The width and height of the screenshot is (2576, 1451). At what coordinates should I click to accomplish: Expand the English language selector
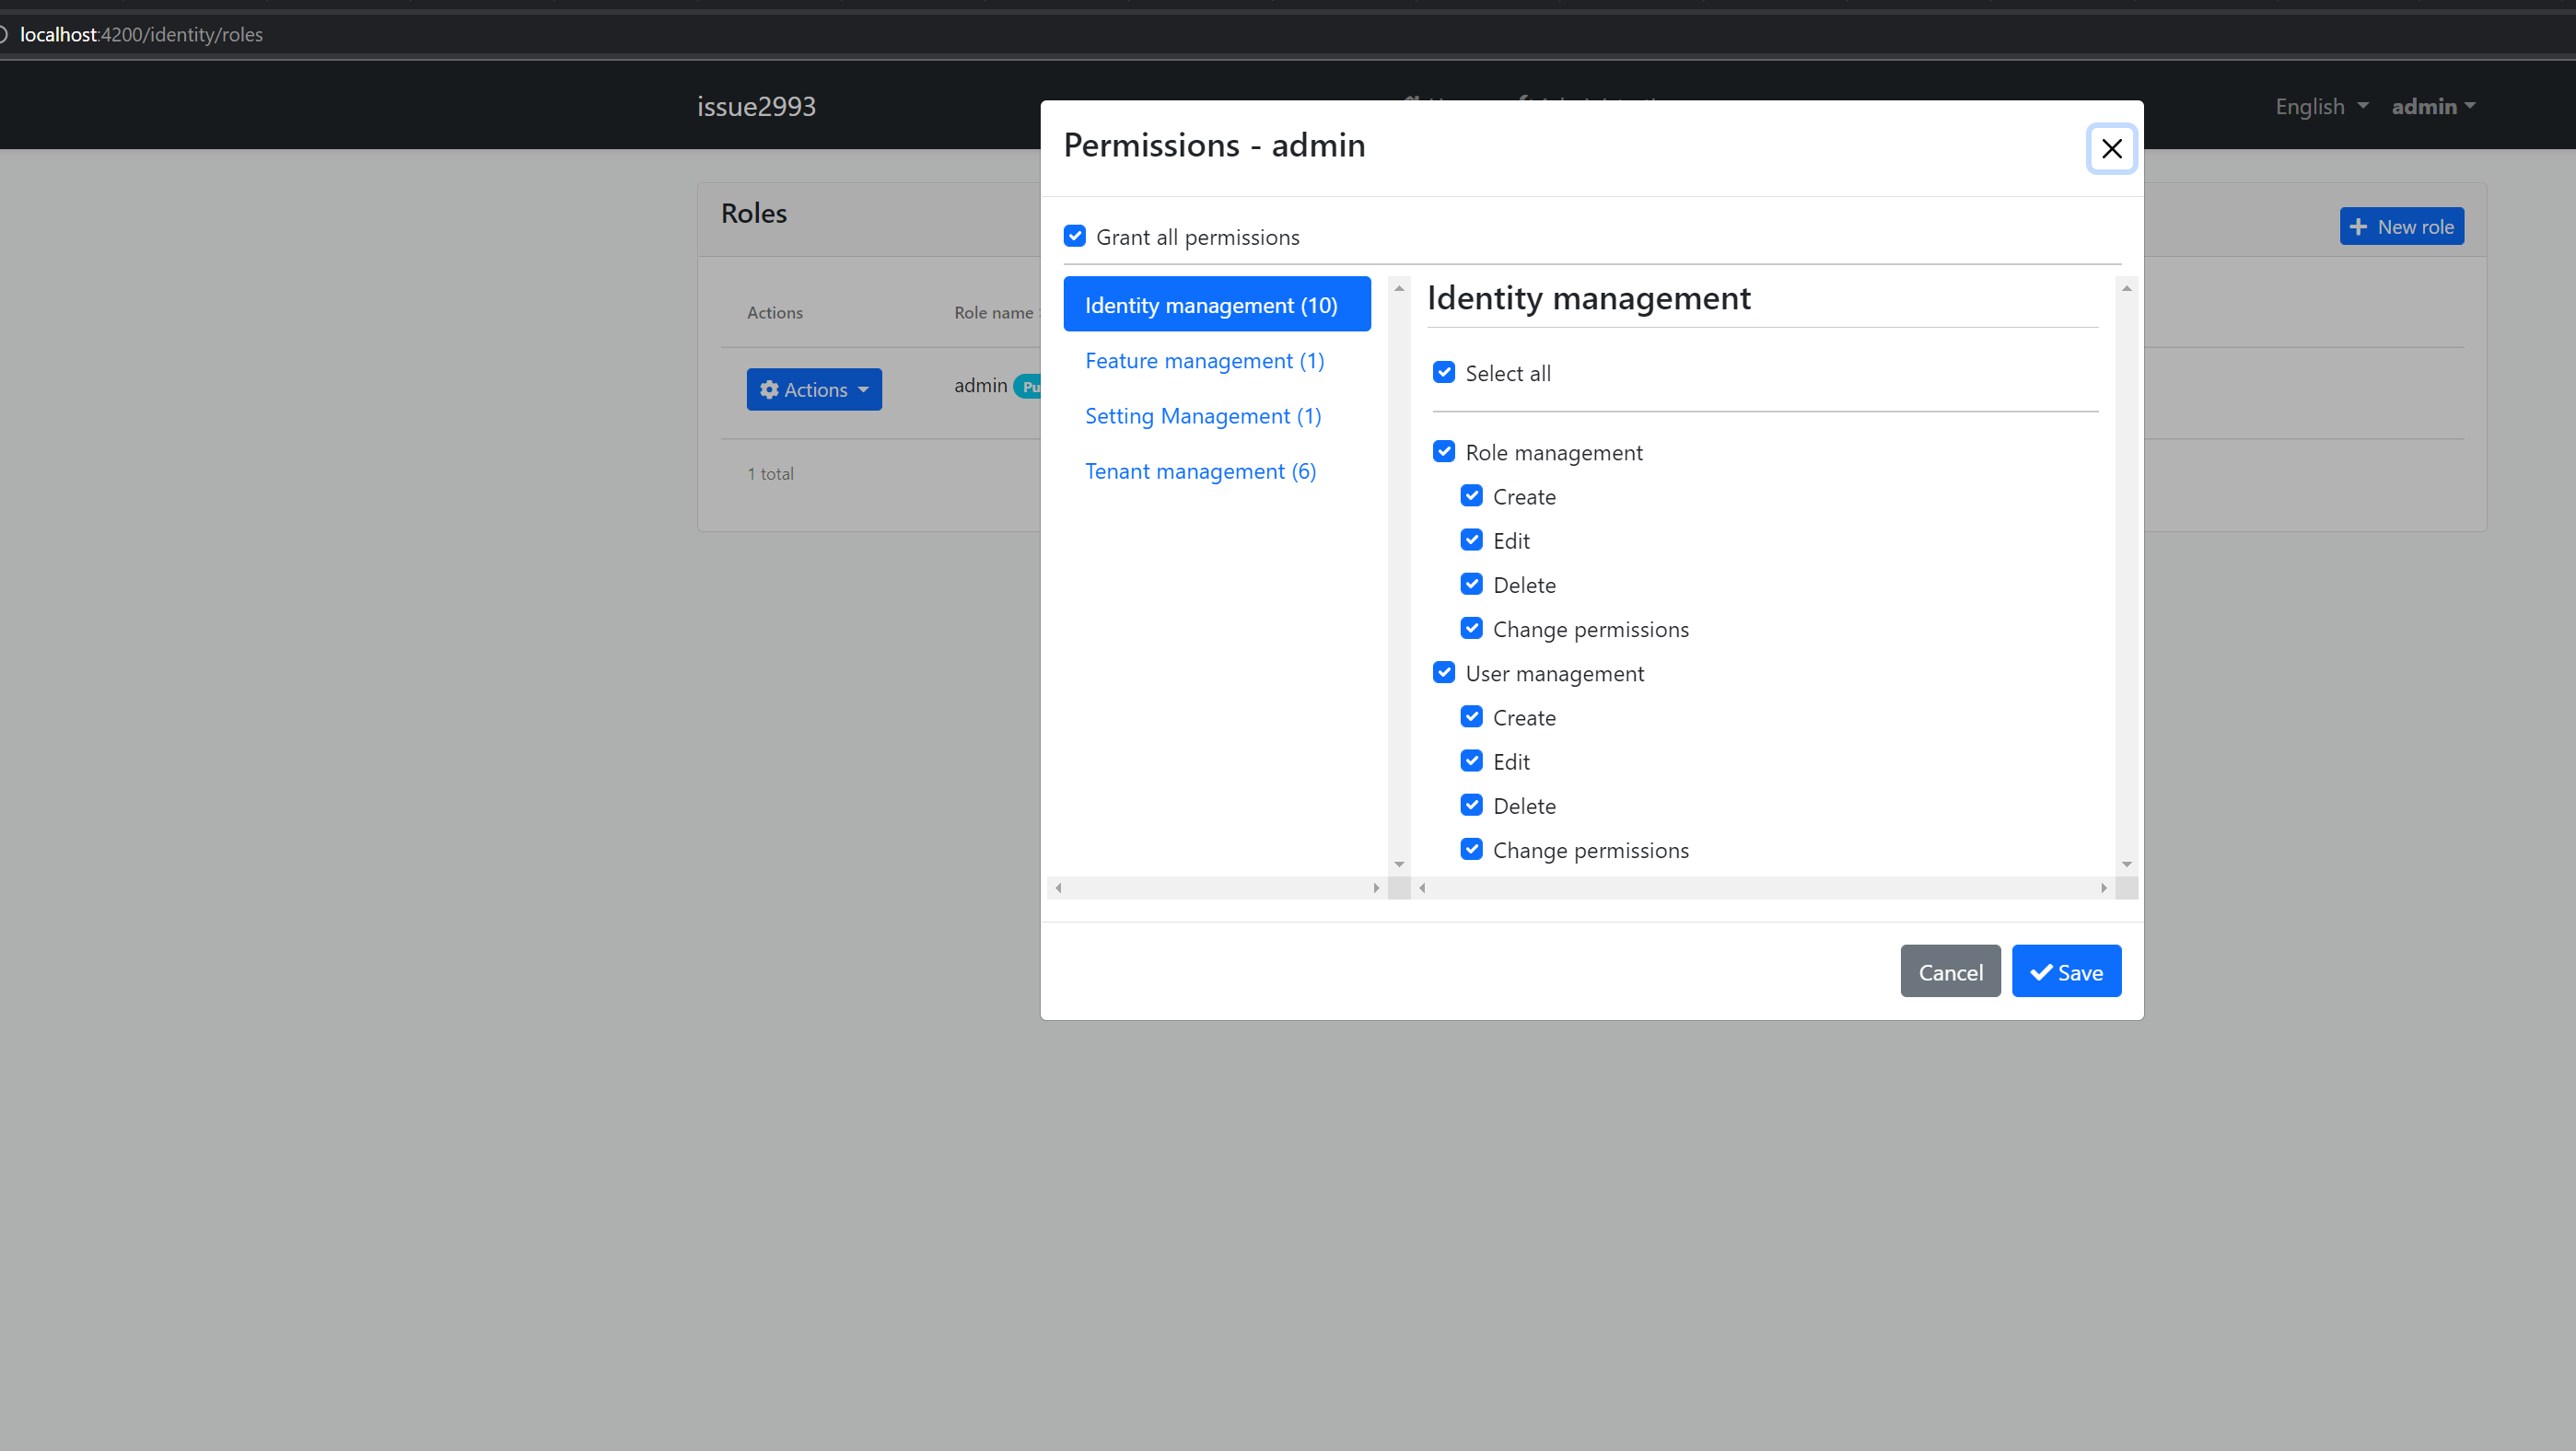[2319, 106]
